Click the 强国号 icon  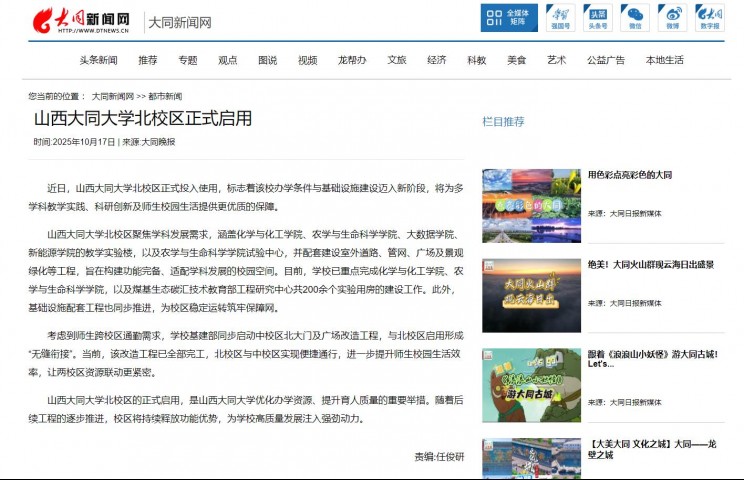coord(561,17)
